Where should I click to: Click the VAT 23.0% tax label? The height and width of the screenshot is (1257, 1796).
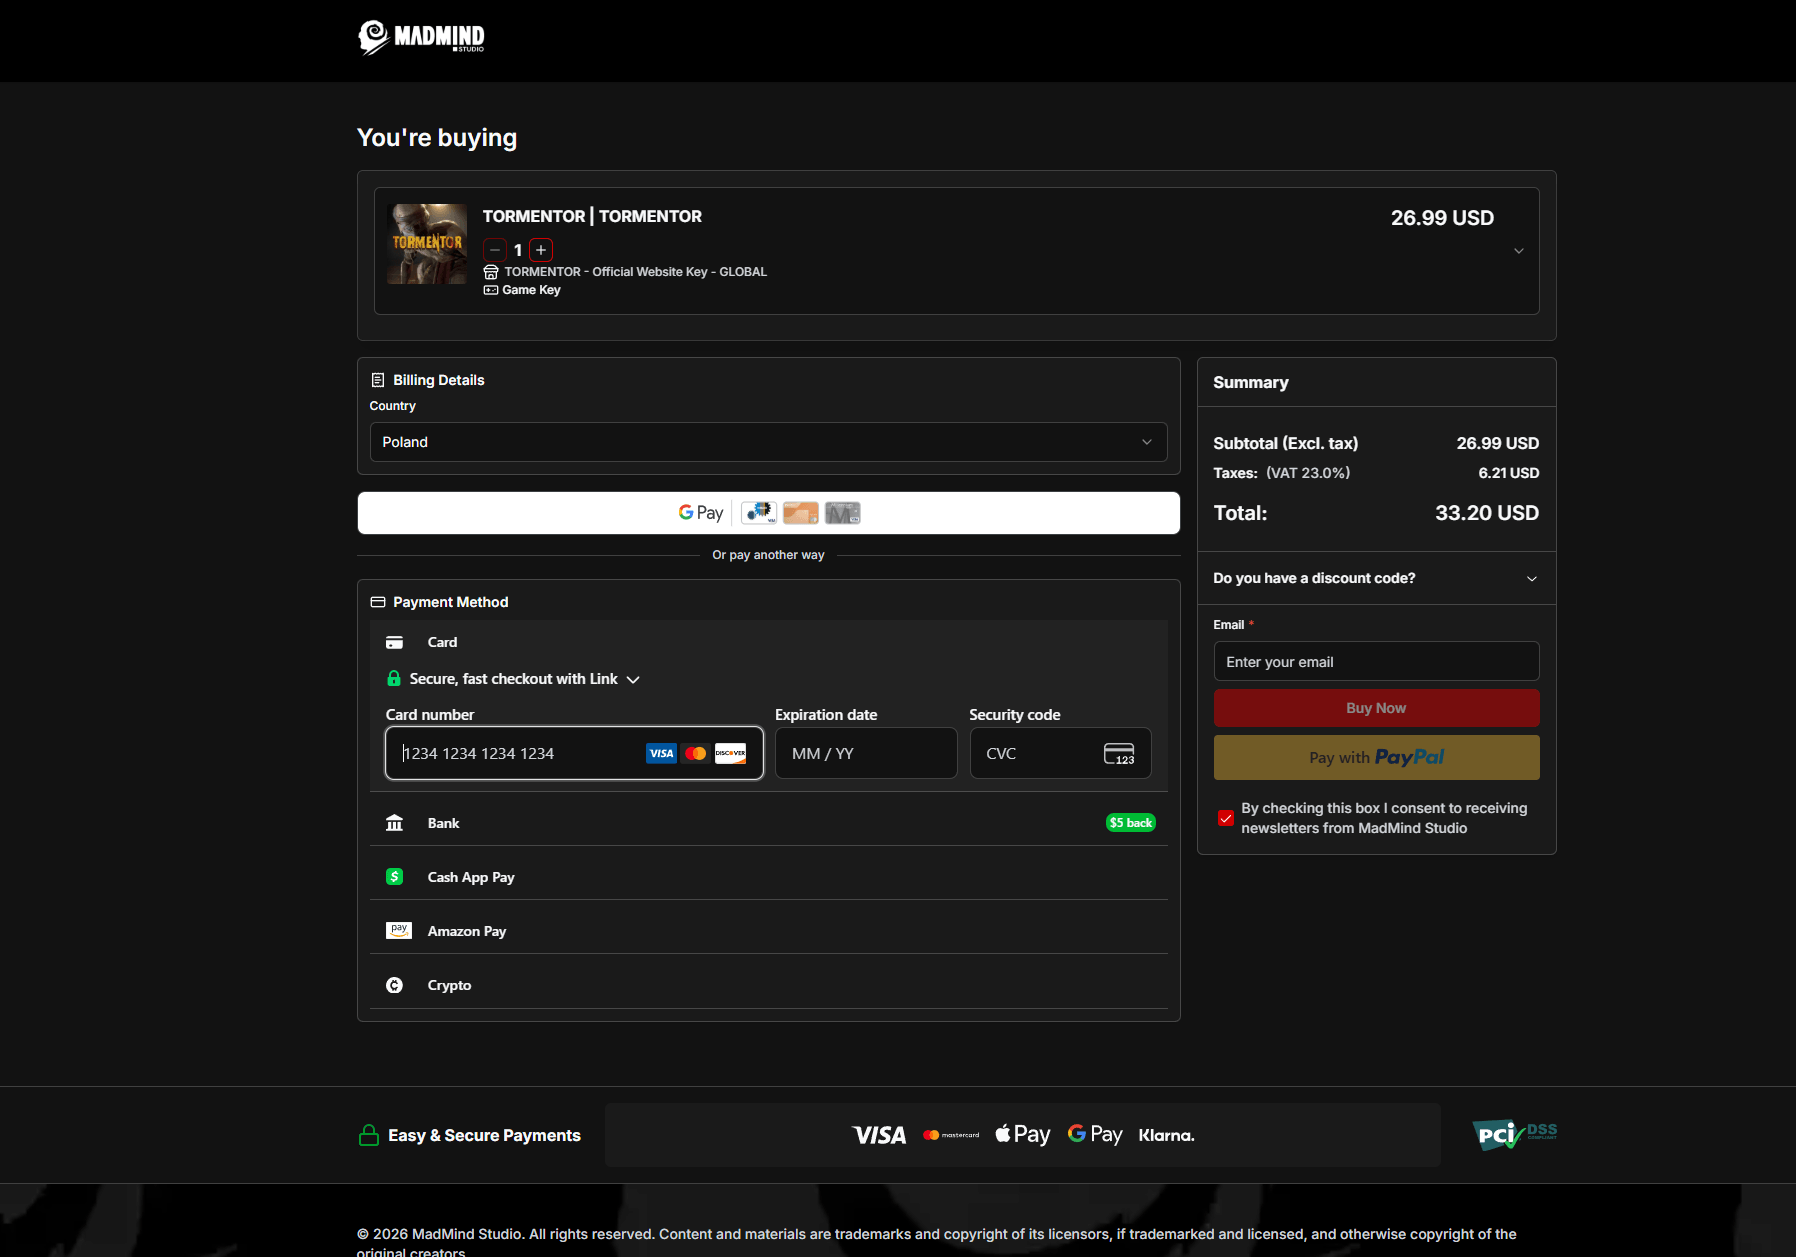(x=1308, y=473)
